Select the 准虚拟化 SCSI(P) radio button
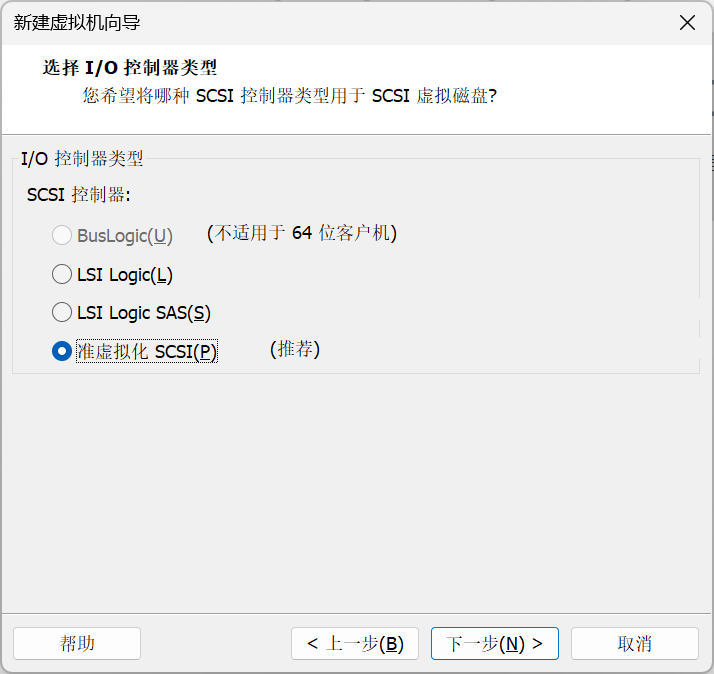Image resolution: width=714 pixels, height=674 pixels. tap(62, 351)
